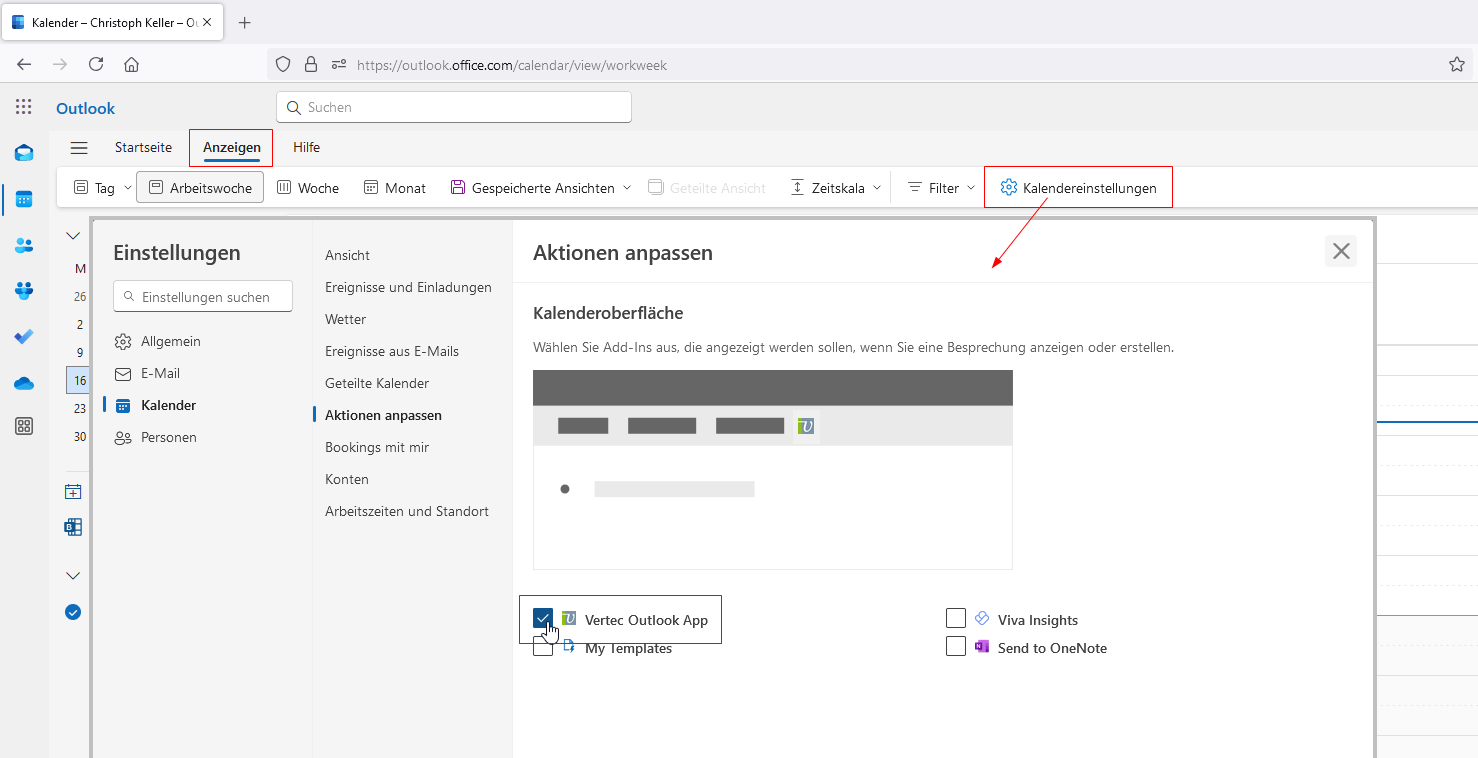Switch to the Monat view
Image resolution: width=1478 pixels, height=758 pixels.
click(x=395, y=188)
